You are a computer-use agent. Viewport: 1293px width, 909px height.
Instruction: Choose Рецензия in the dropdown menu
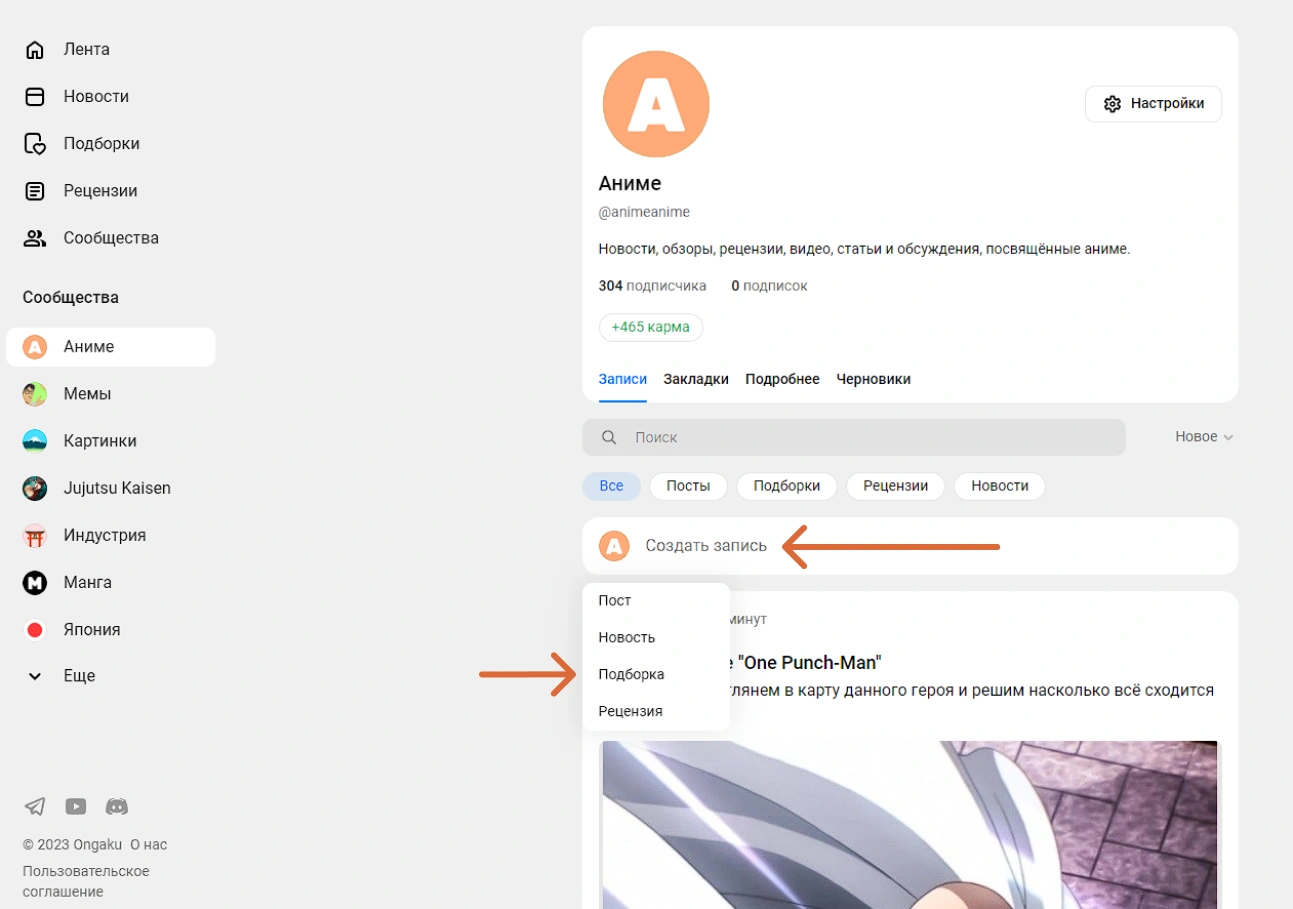coord(630,711)
